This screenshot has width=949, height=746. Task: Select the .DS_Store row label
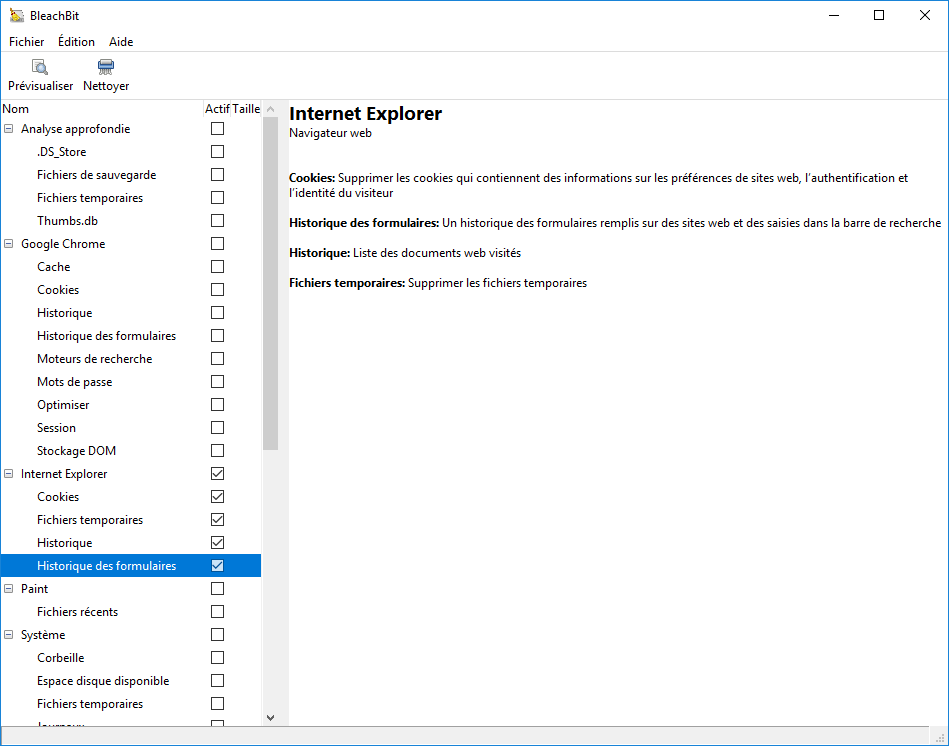tap(62, 152)
